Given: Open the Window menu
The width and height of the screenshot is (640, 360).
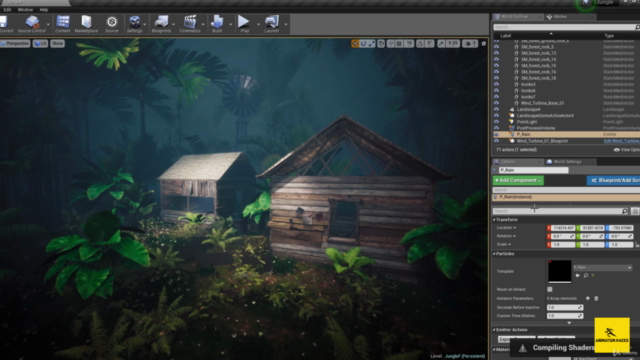Looking at the screenshot, I should [x=25, y=9].
